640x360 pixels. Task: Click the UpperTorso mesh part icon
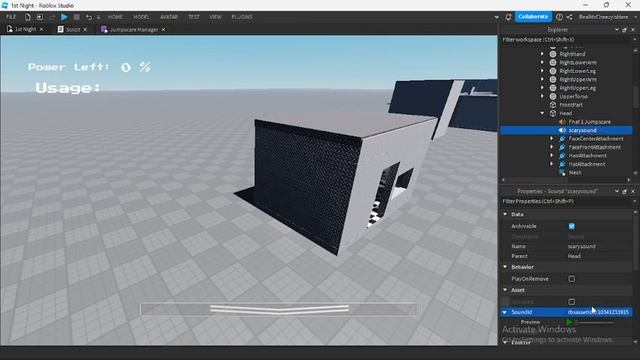pos(553,96)
